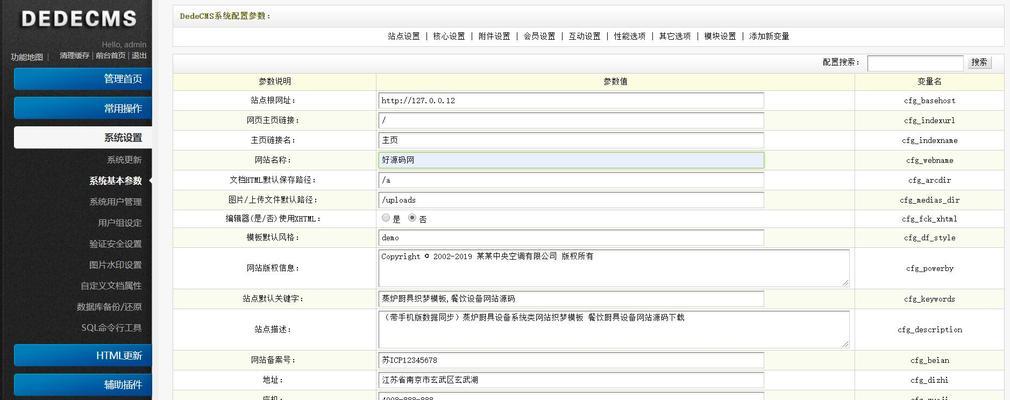Open the 性能选项 tab
The height and width of the screenshot is (400, 1010).
pos(629,37)
